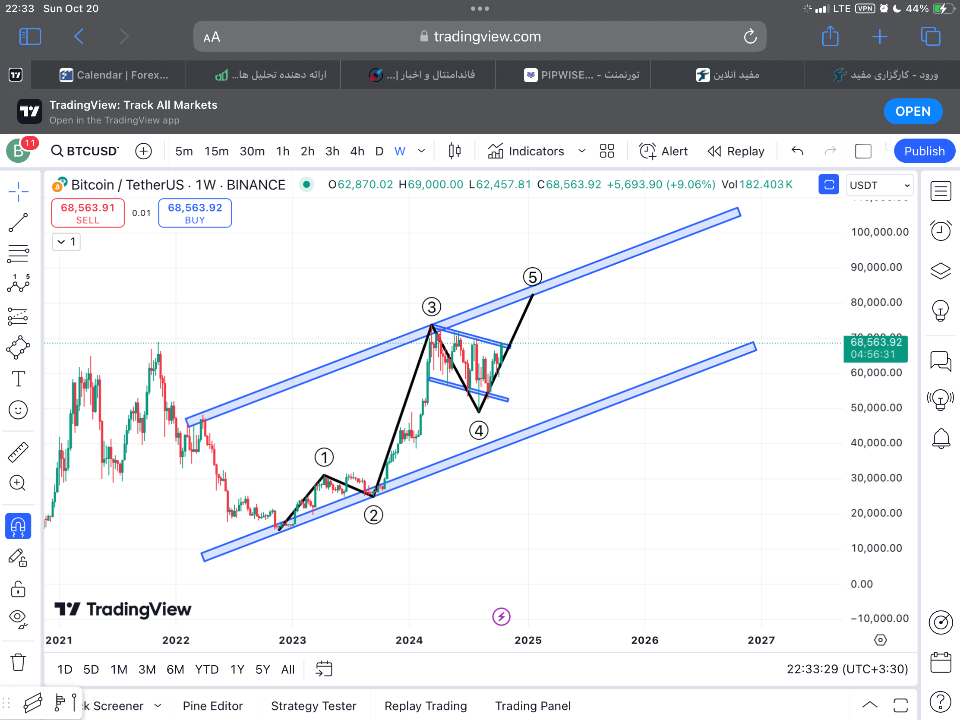The image size is (960, 720).
Task: Open the ideas stream broadcast icon
Action: [940, 399]
